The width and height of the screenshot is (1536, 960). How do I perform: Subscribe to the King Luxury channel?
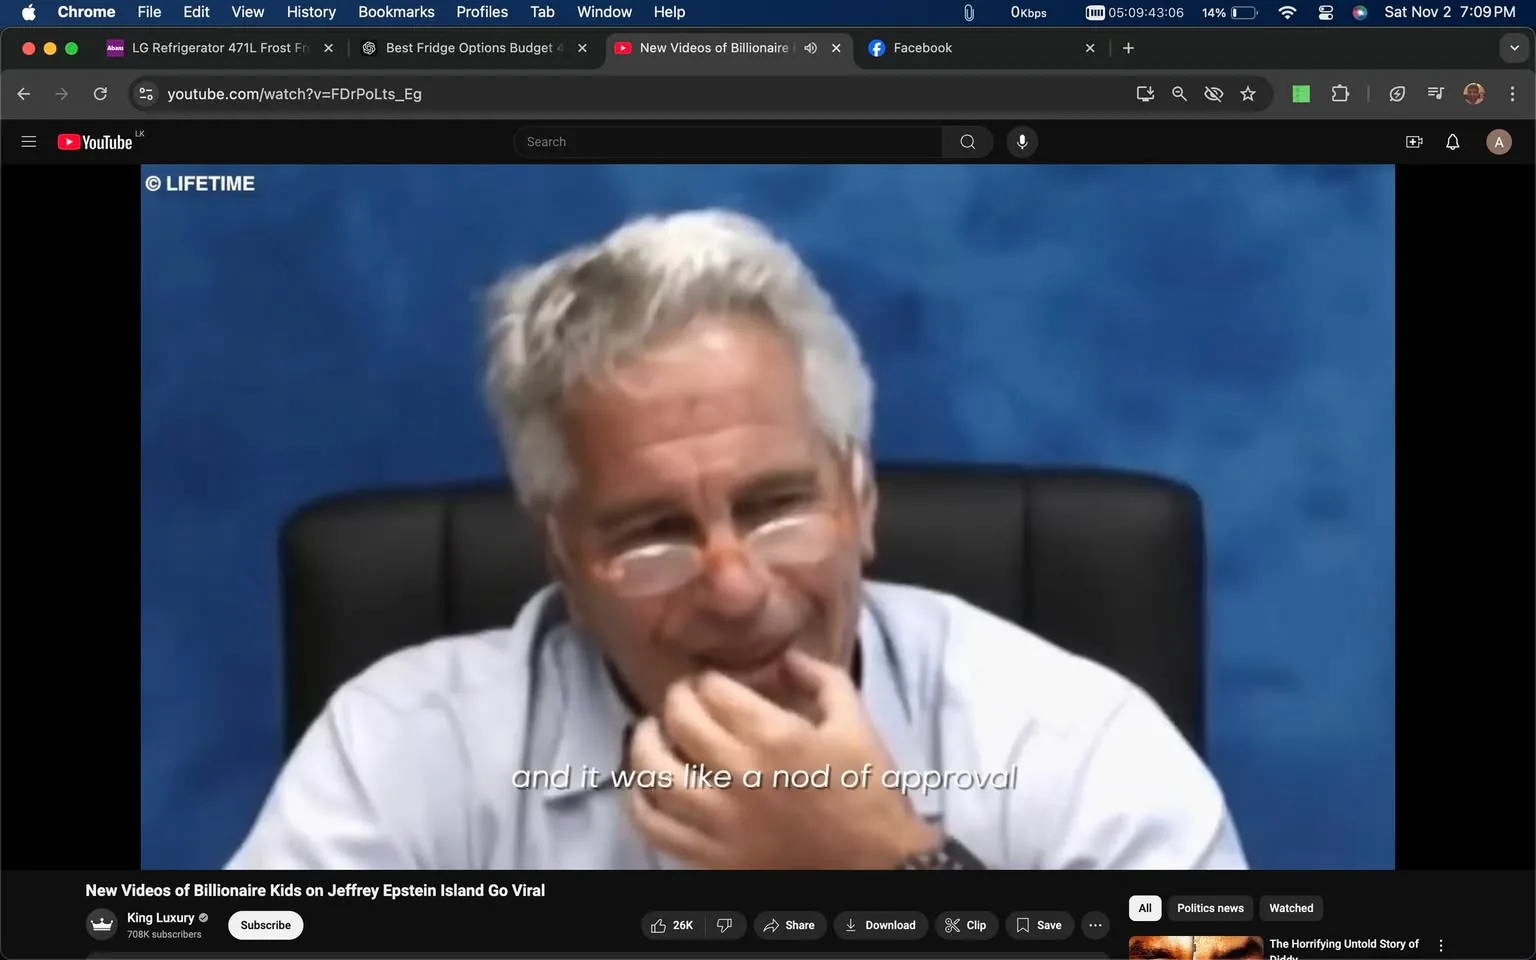264,925
